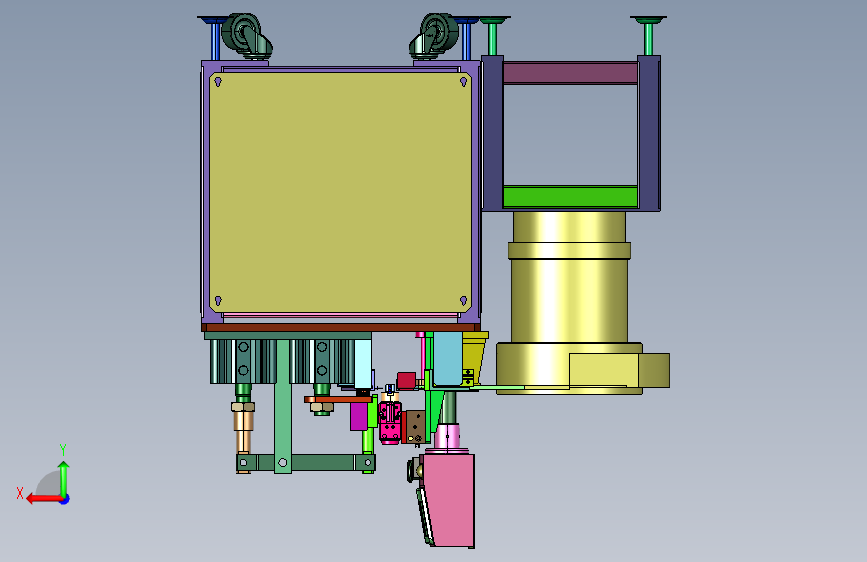This screenshot has height=562, width=867.
Task: Pick the yellow cylindrical motor housing
Action: click(569, 301)
